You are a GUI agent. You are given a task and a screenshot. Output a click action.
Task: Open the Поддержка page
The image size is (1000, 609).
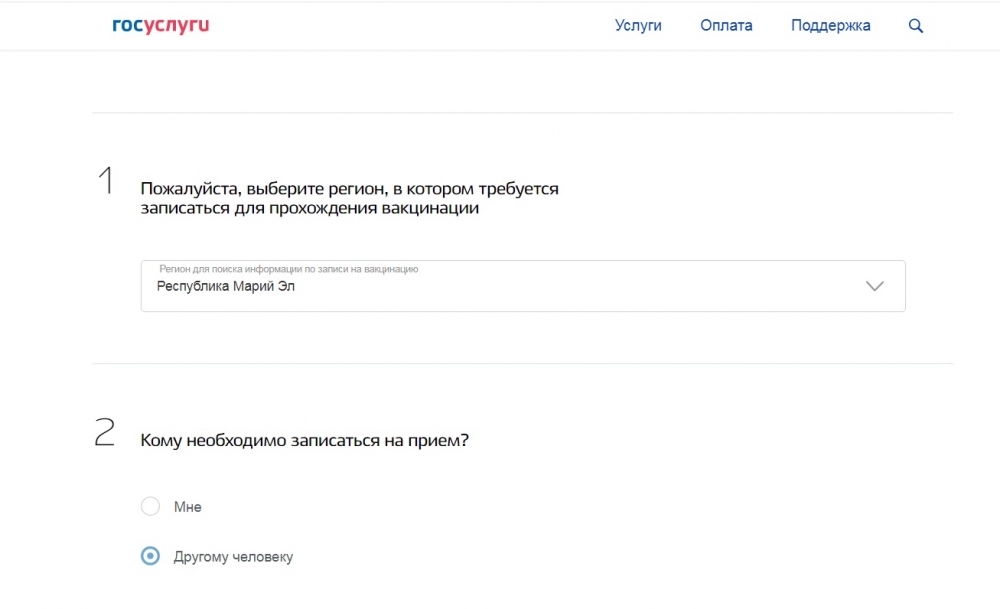830,26
